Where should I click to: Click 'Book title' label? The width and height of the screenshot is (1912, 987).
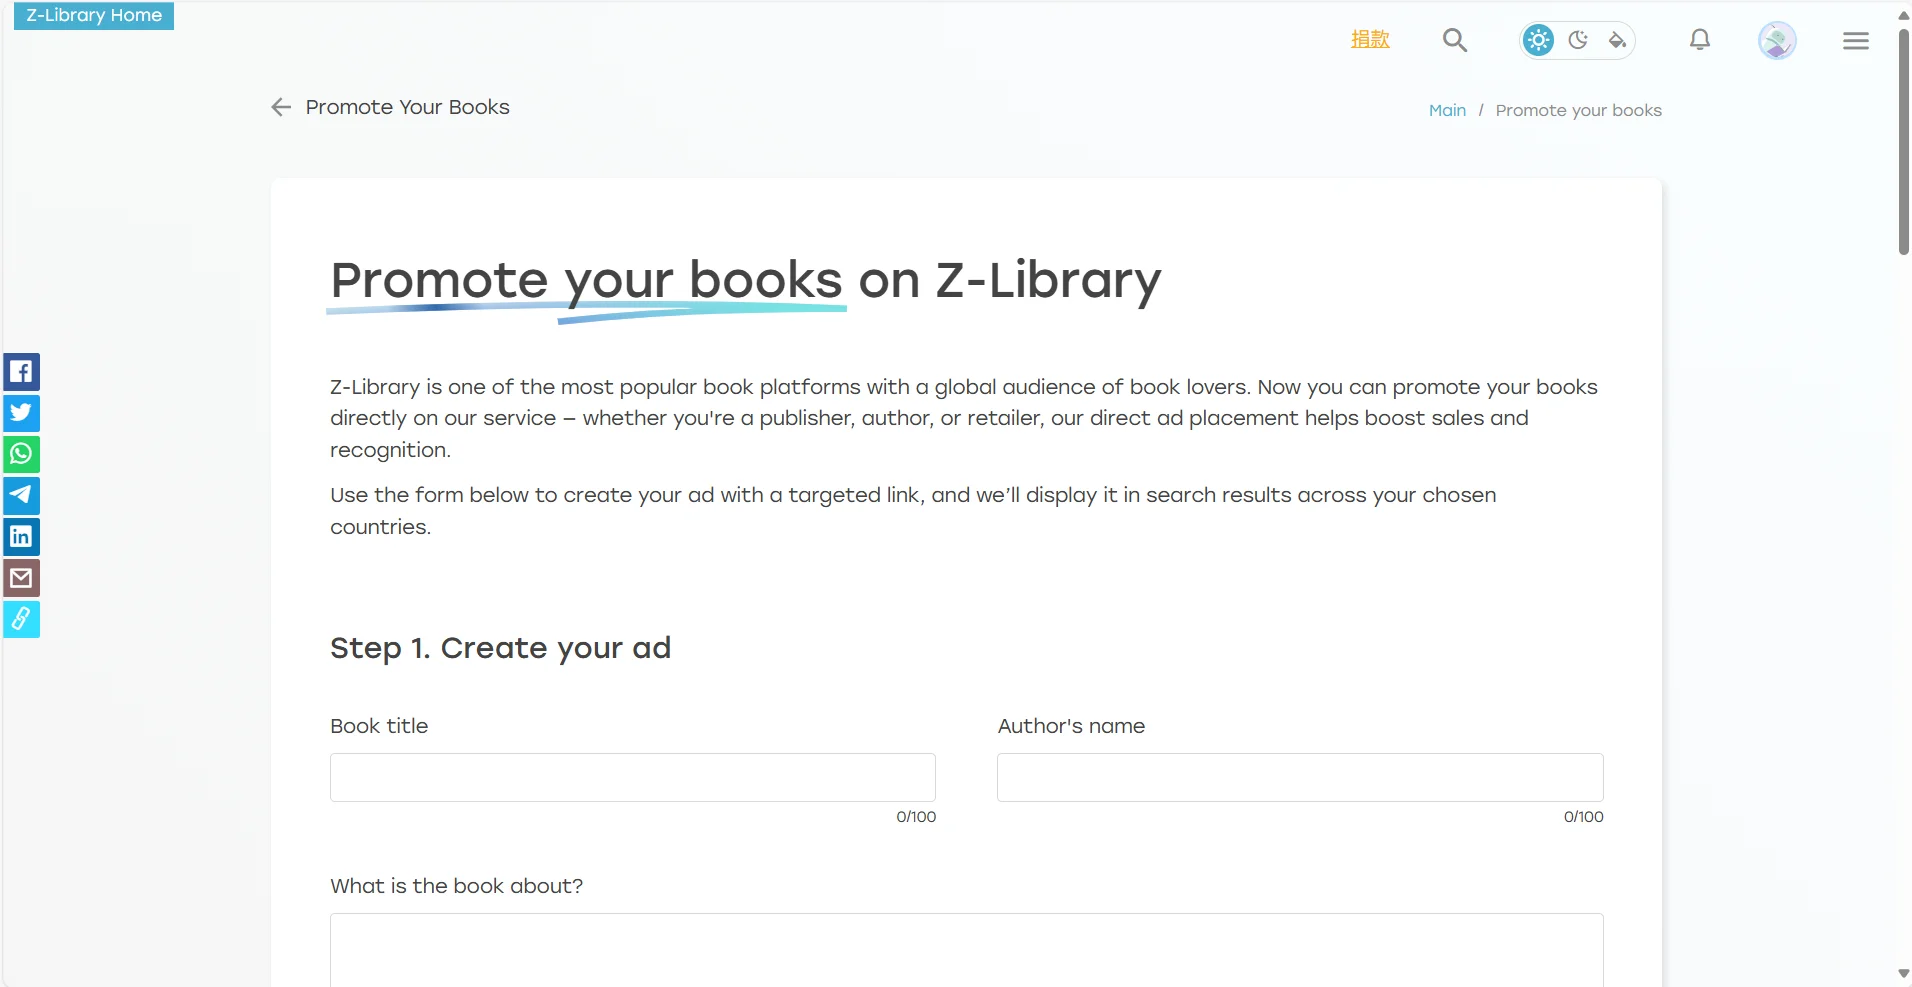(x=379, y=726)
